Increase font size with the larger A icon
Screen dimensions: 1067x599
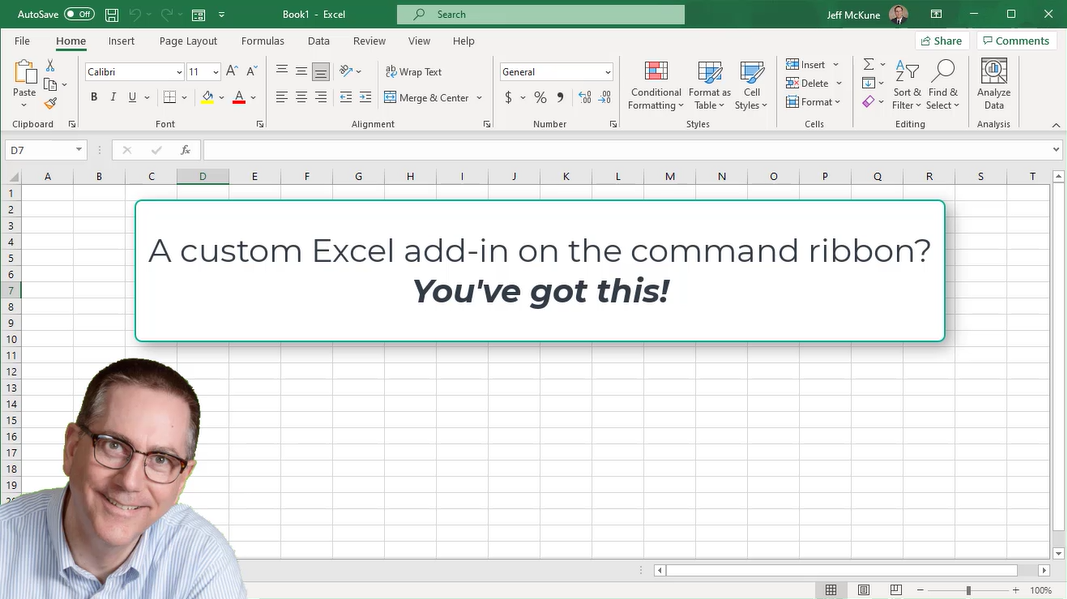click(x=232, y=71)
